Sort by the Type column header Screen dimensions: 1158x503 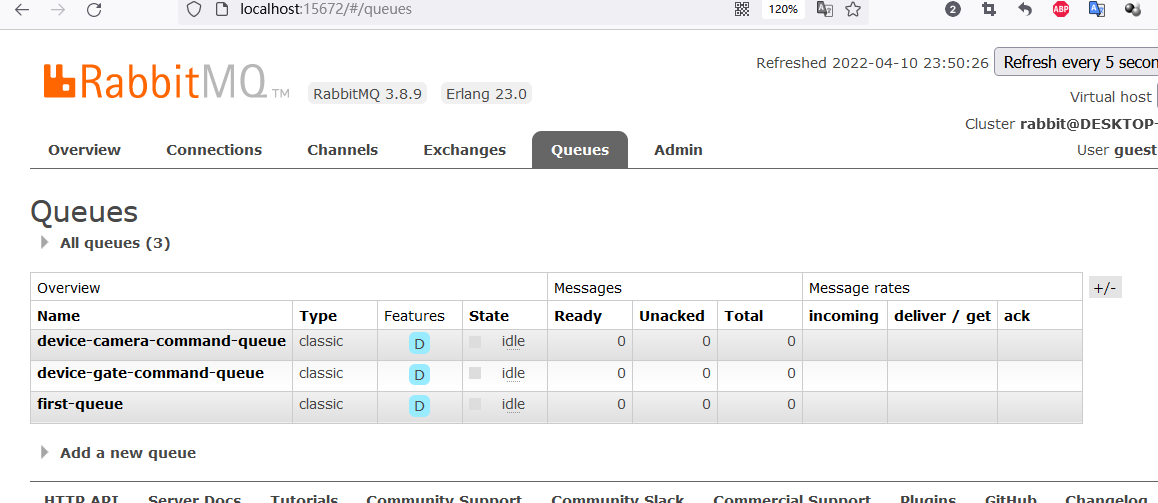318,316
